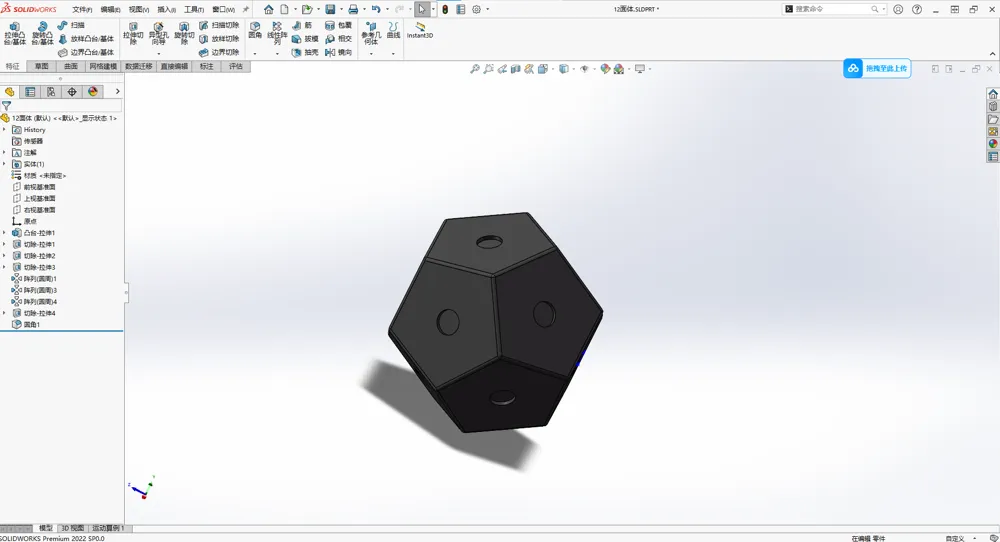
Task: Click the 放样切除 lofted cut tool
Action: tap(219, 39)
